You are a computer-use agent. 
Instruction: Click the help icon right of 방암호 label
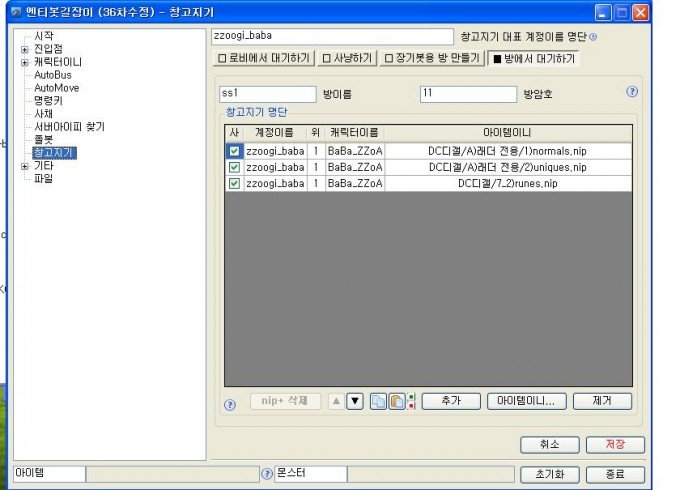tap(632, 91)
